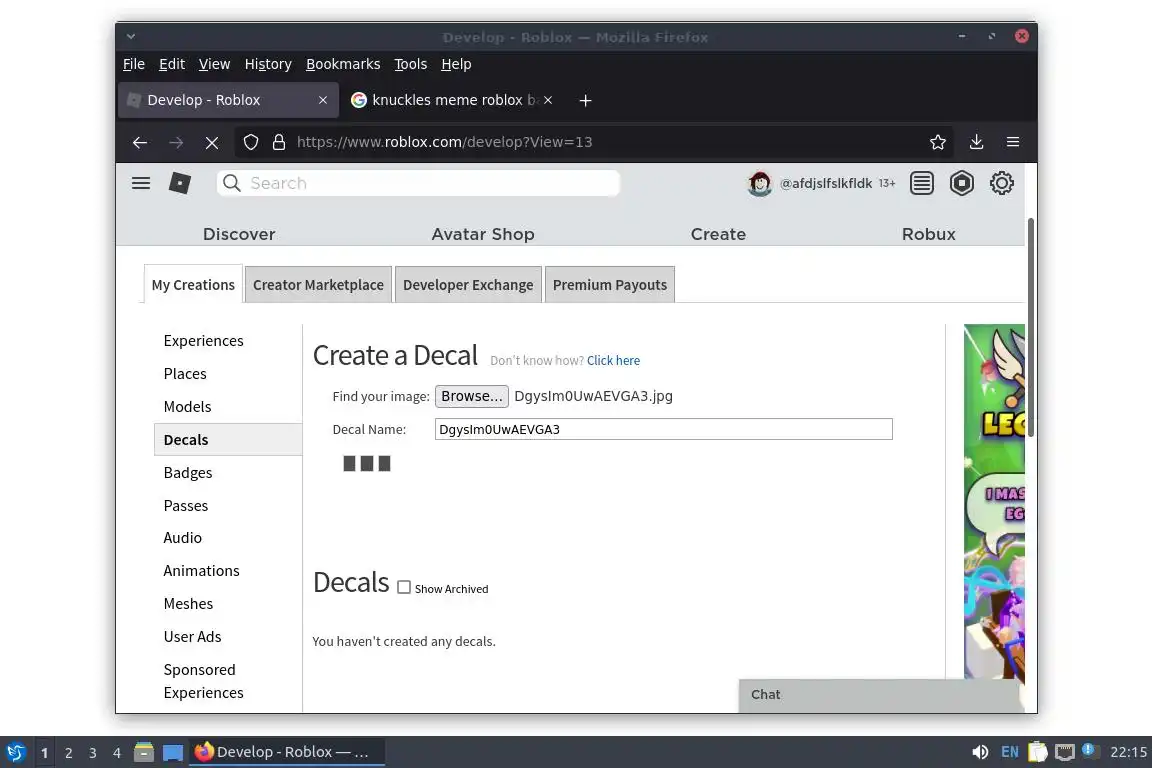This screenshot has height=768, width=1152.
Task: Open Meshes in the sidebar
Action: point(188,604)
